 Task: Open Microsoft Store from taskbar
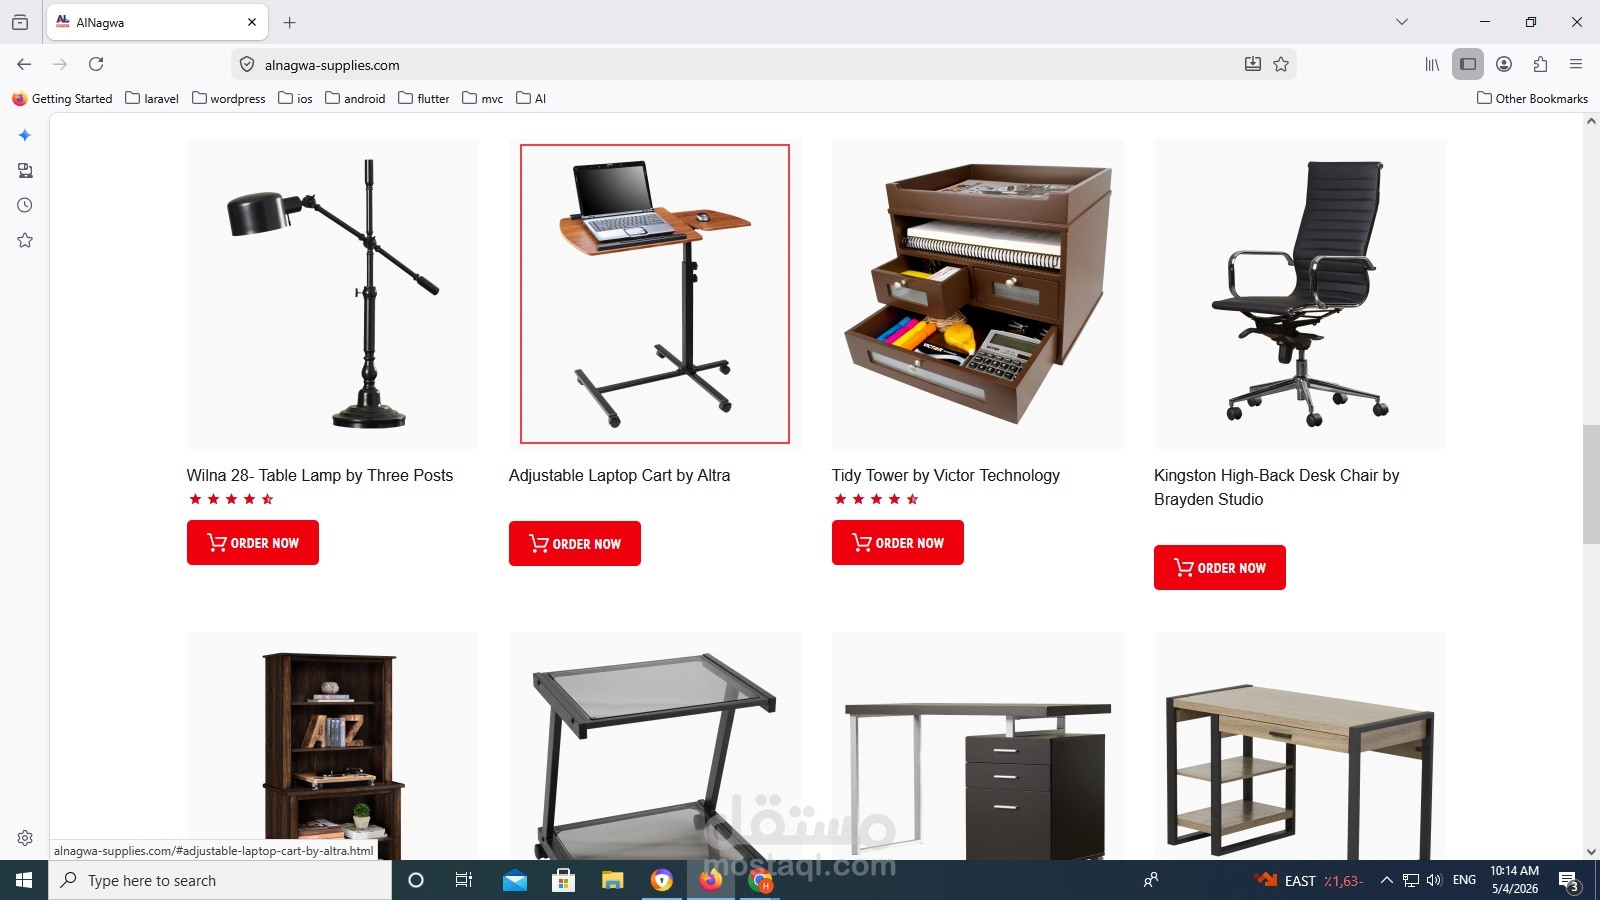[x=563, y=880]
